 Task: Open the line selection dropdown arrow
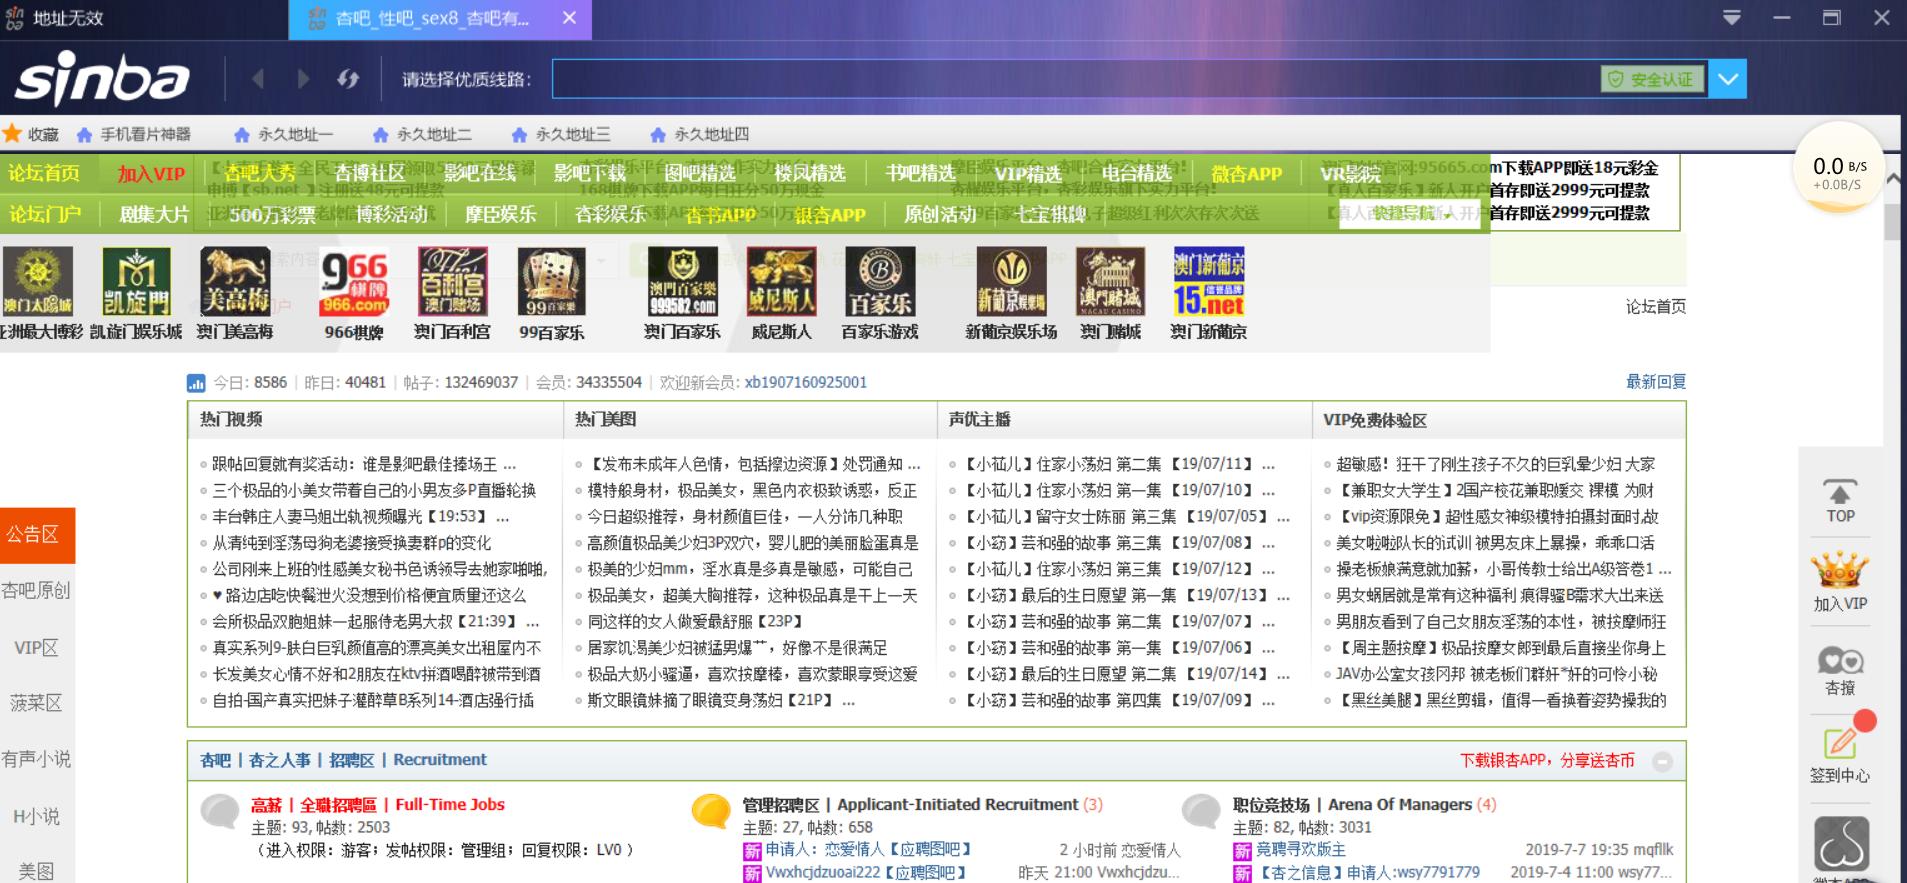[x=1727, y=79]
